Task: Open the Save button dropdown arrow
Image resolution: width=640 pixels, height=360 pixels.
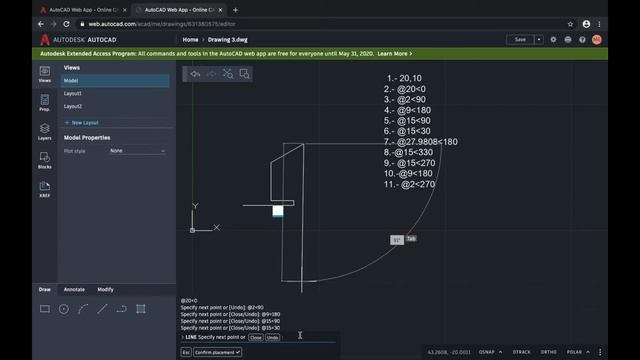Action: coord(539,40)
